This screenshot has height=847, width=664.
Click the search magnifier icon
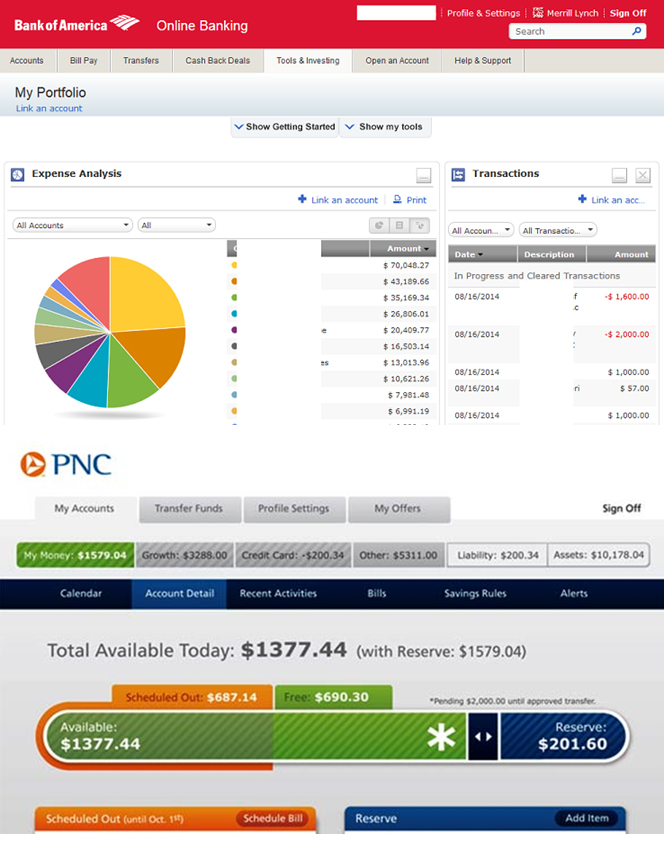pos(637,32)
